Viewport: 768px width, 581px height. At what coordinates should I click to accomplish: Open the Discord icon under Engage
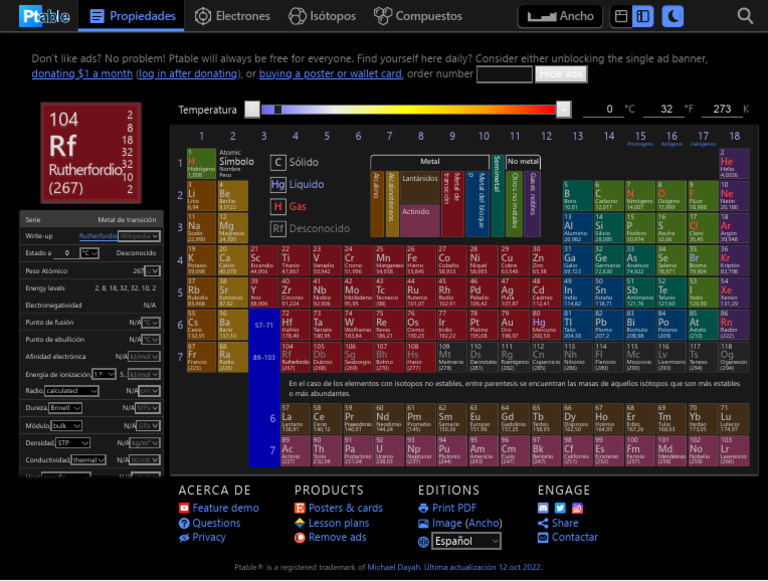pyautogui.click(x=544, y=508)
